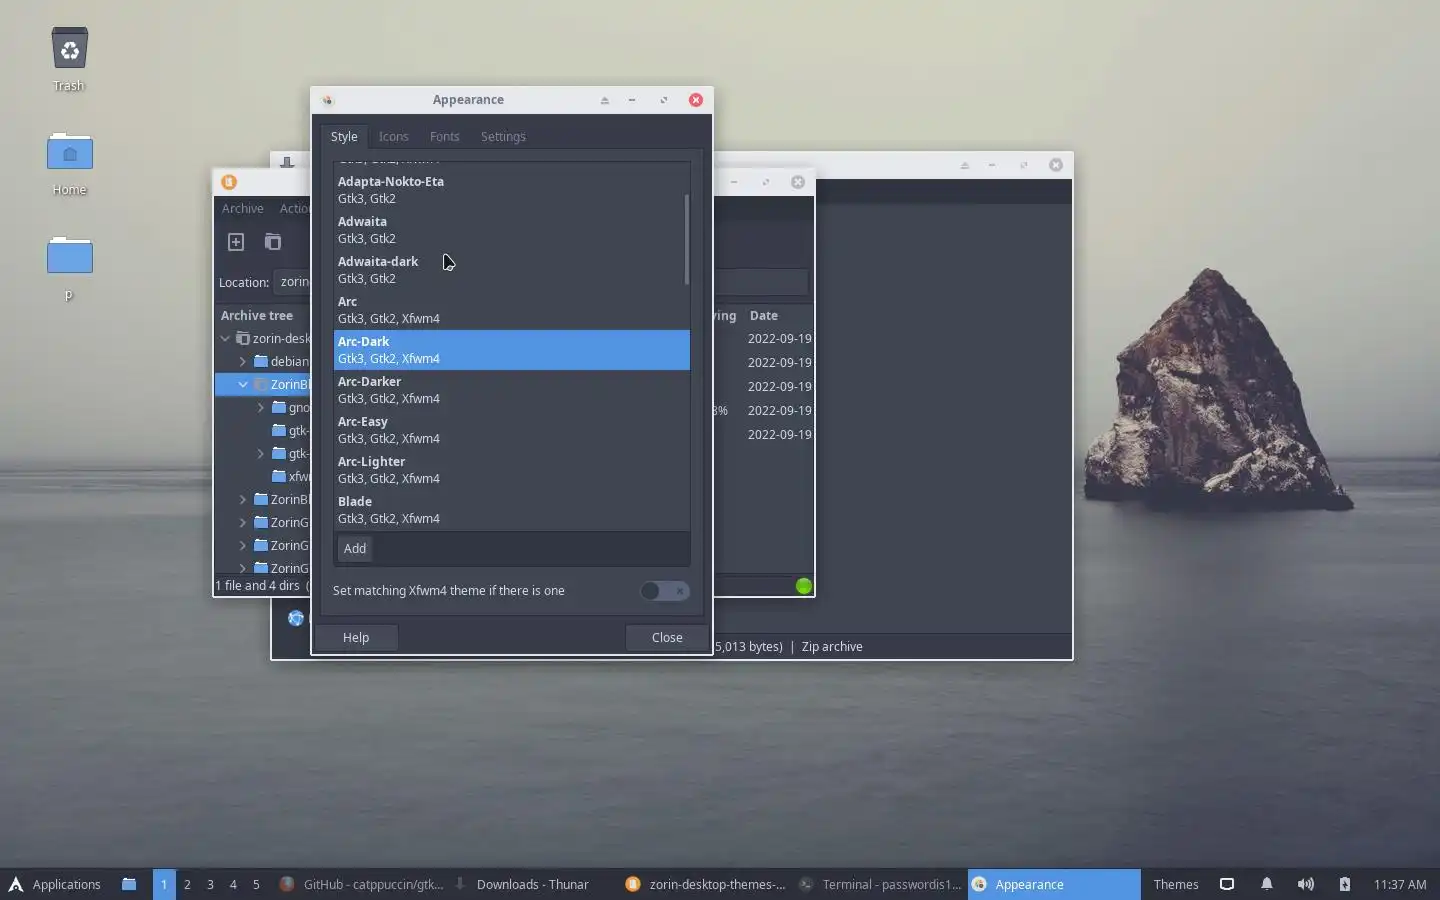1440x900 pixels.
Task: Switch to the Fonts tab
Action: coord(444,137)
